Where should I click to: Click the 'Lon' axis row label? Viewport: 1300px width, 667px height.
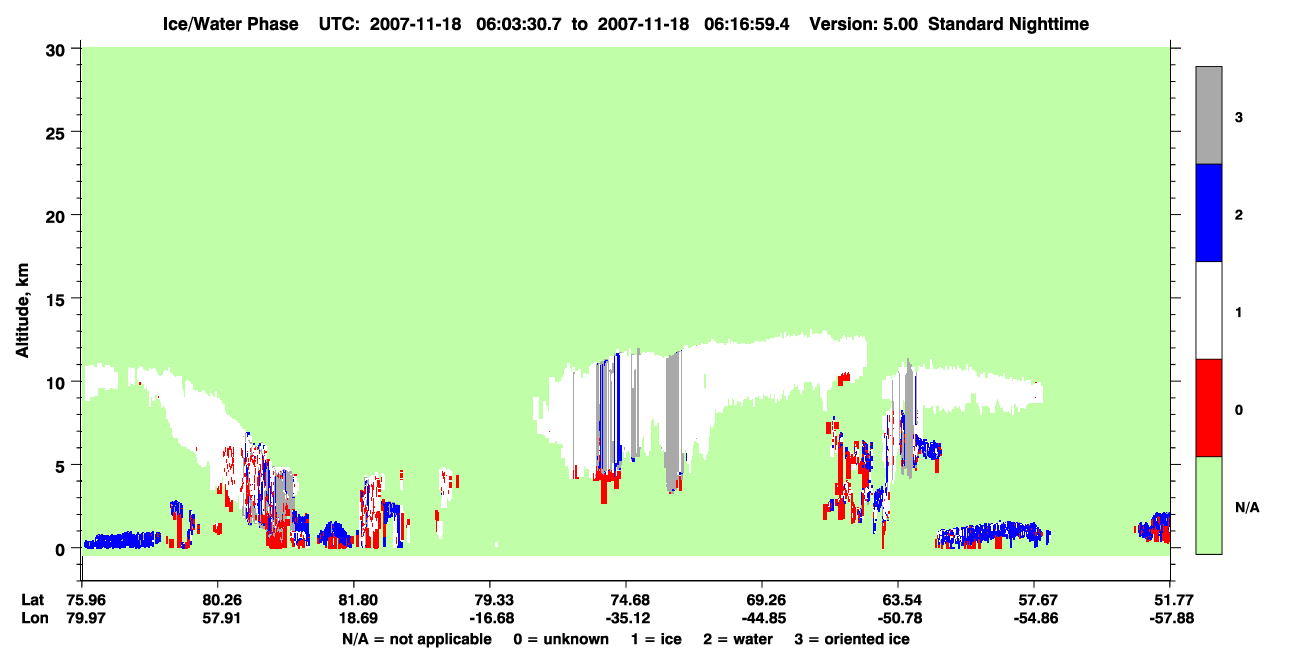tap(33, 619)
